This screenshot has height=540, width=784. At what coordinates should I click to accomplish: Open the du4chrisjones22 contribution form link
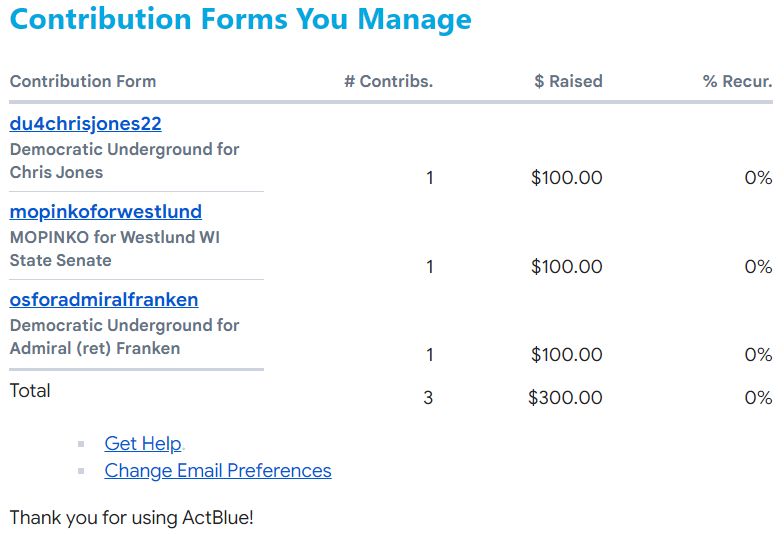85,124
